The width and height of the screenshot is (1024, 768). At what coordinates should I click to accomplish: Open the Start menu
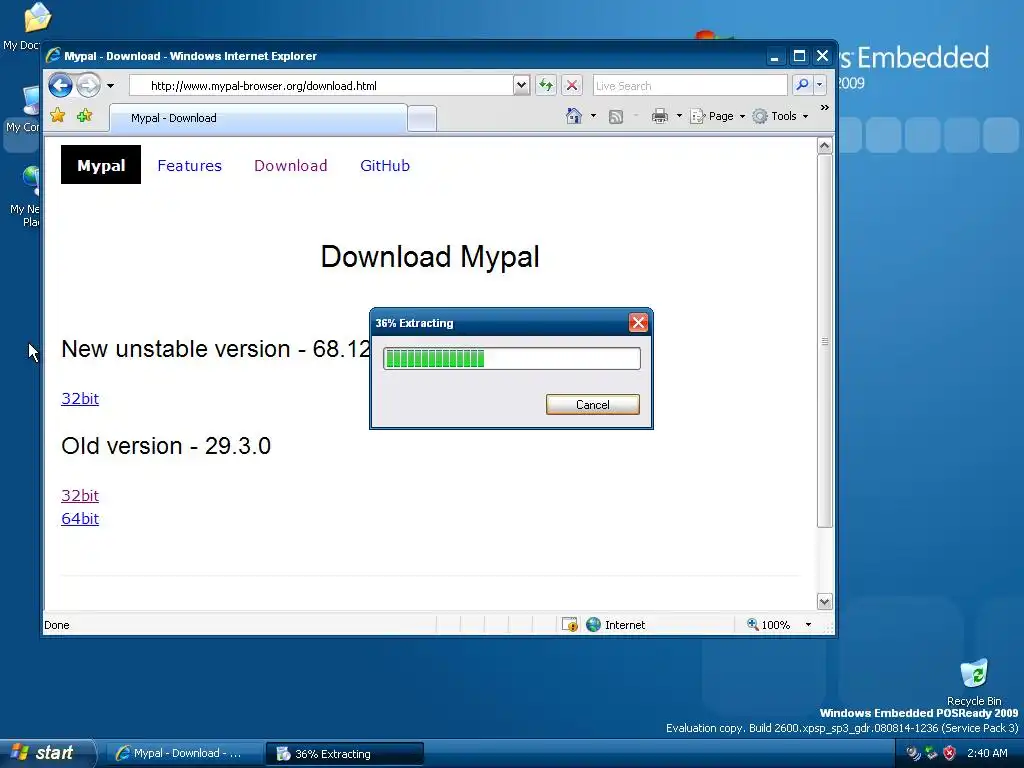(46, 753)
